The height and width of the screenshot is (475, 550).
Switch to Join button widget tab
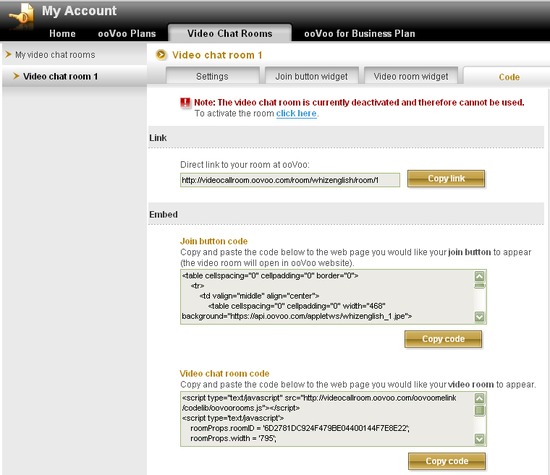click(311, 76)
